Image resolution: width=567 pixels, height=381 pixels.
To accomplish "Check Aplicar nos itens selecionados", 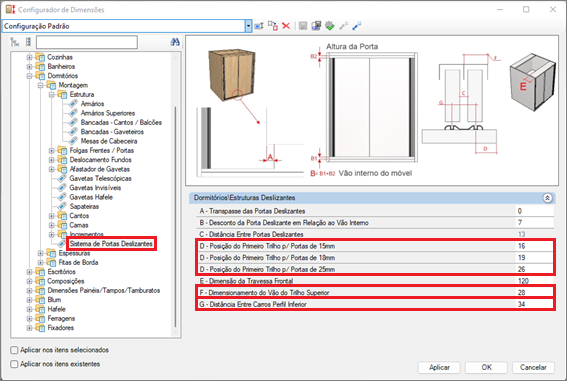I will coord(14,350).
